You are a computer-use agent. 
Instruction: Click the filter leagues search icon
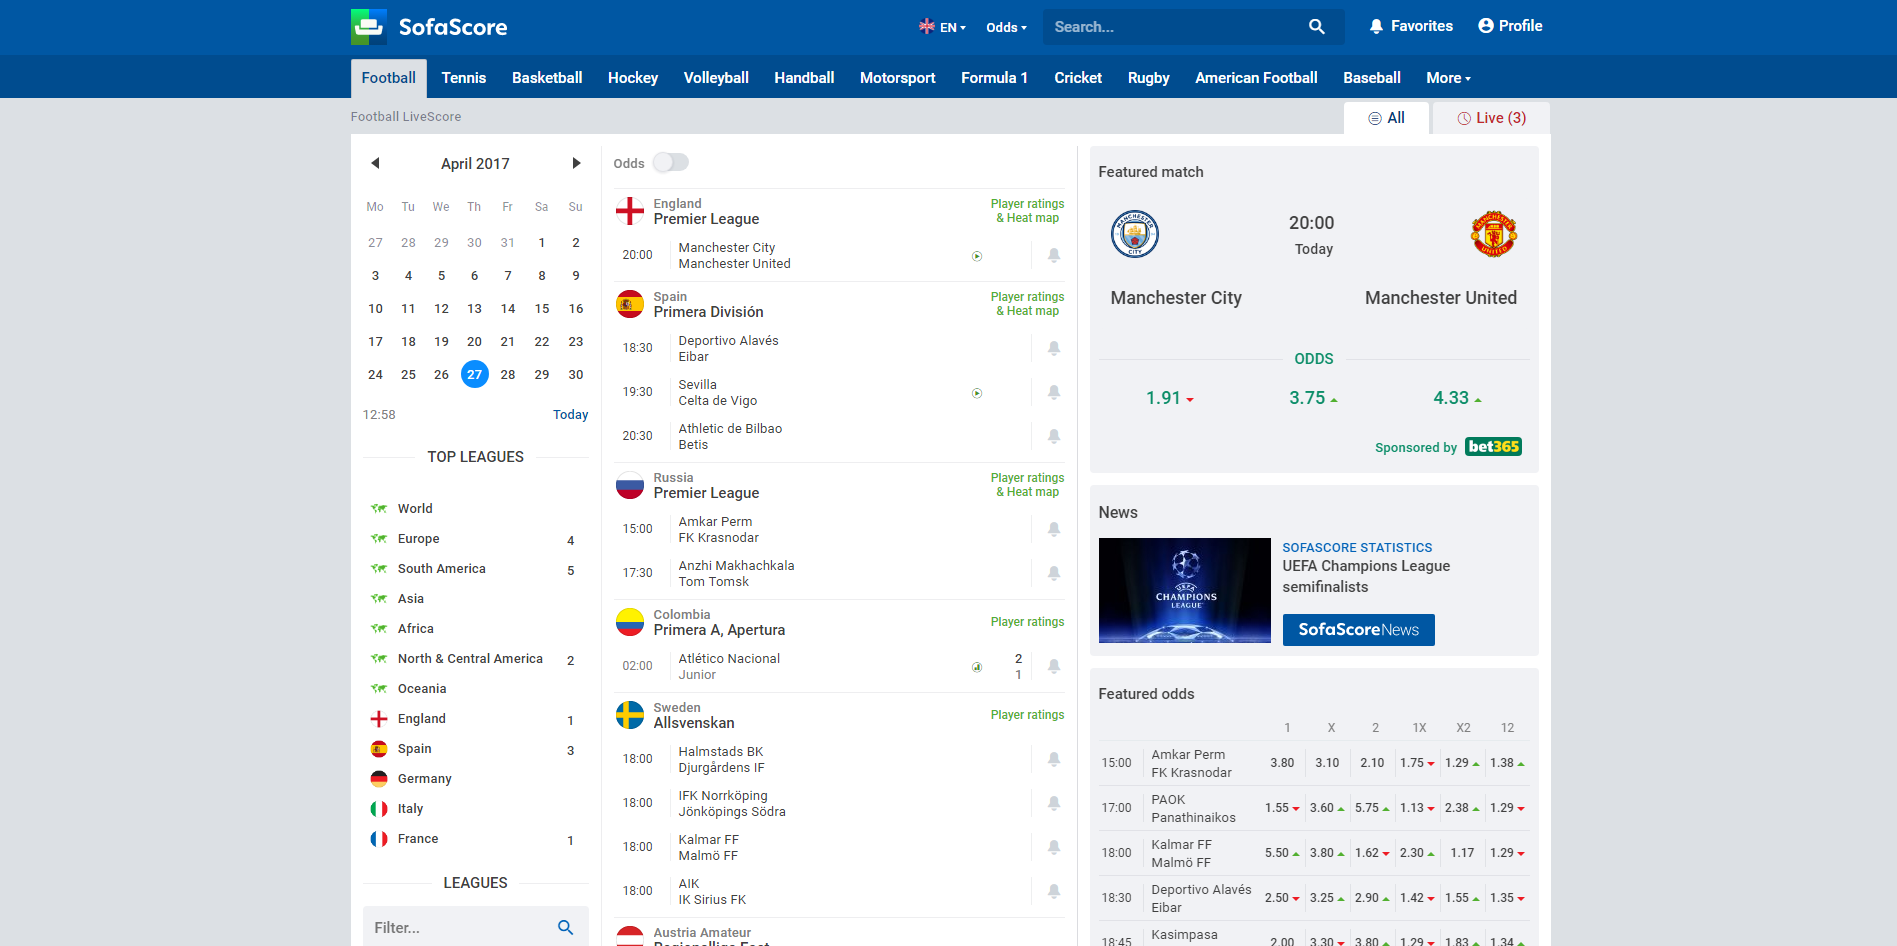pyautogui.click(x=565, y=928)
